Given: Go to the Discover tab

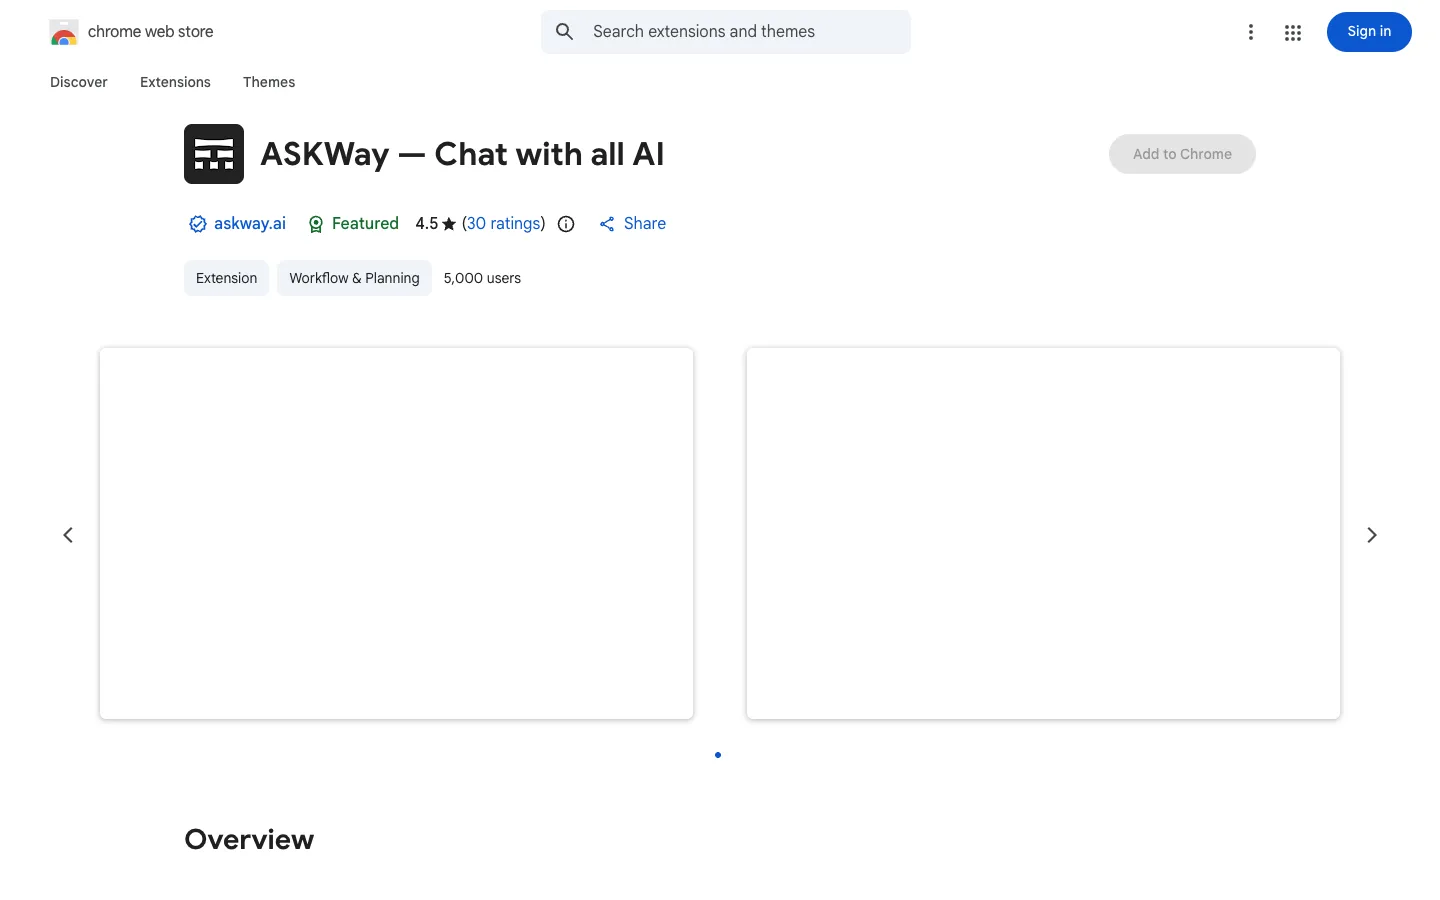Looking at the screenshot, I should tap(79, 82).
